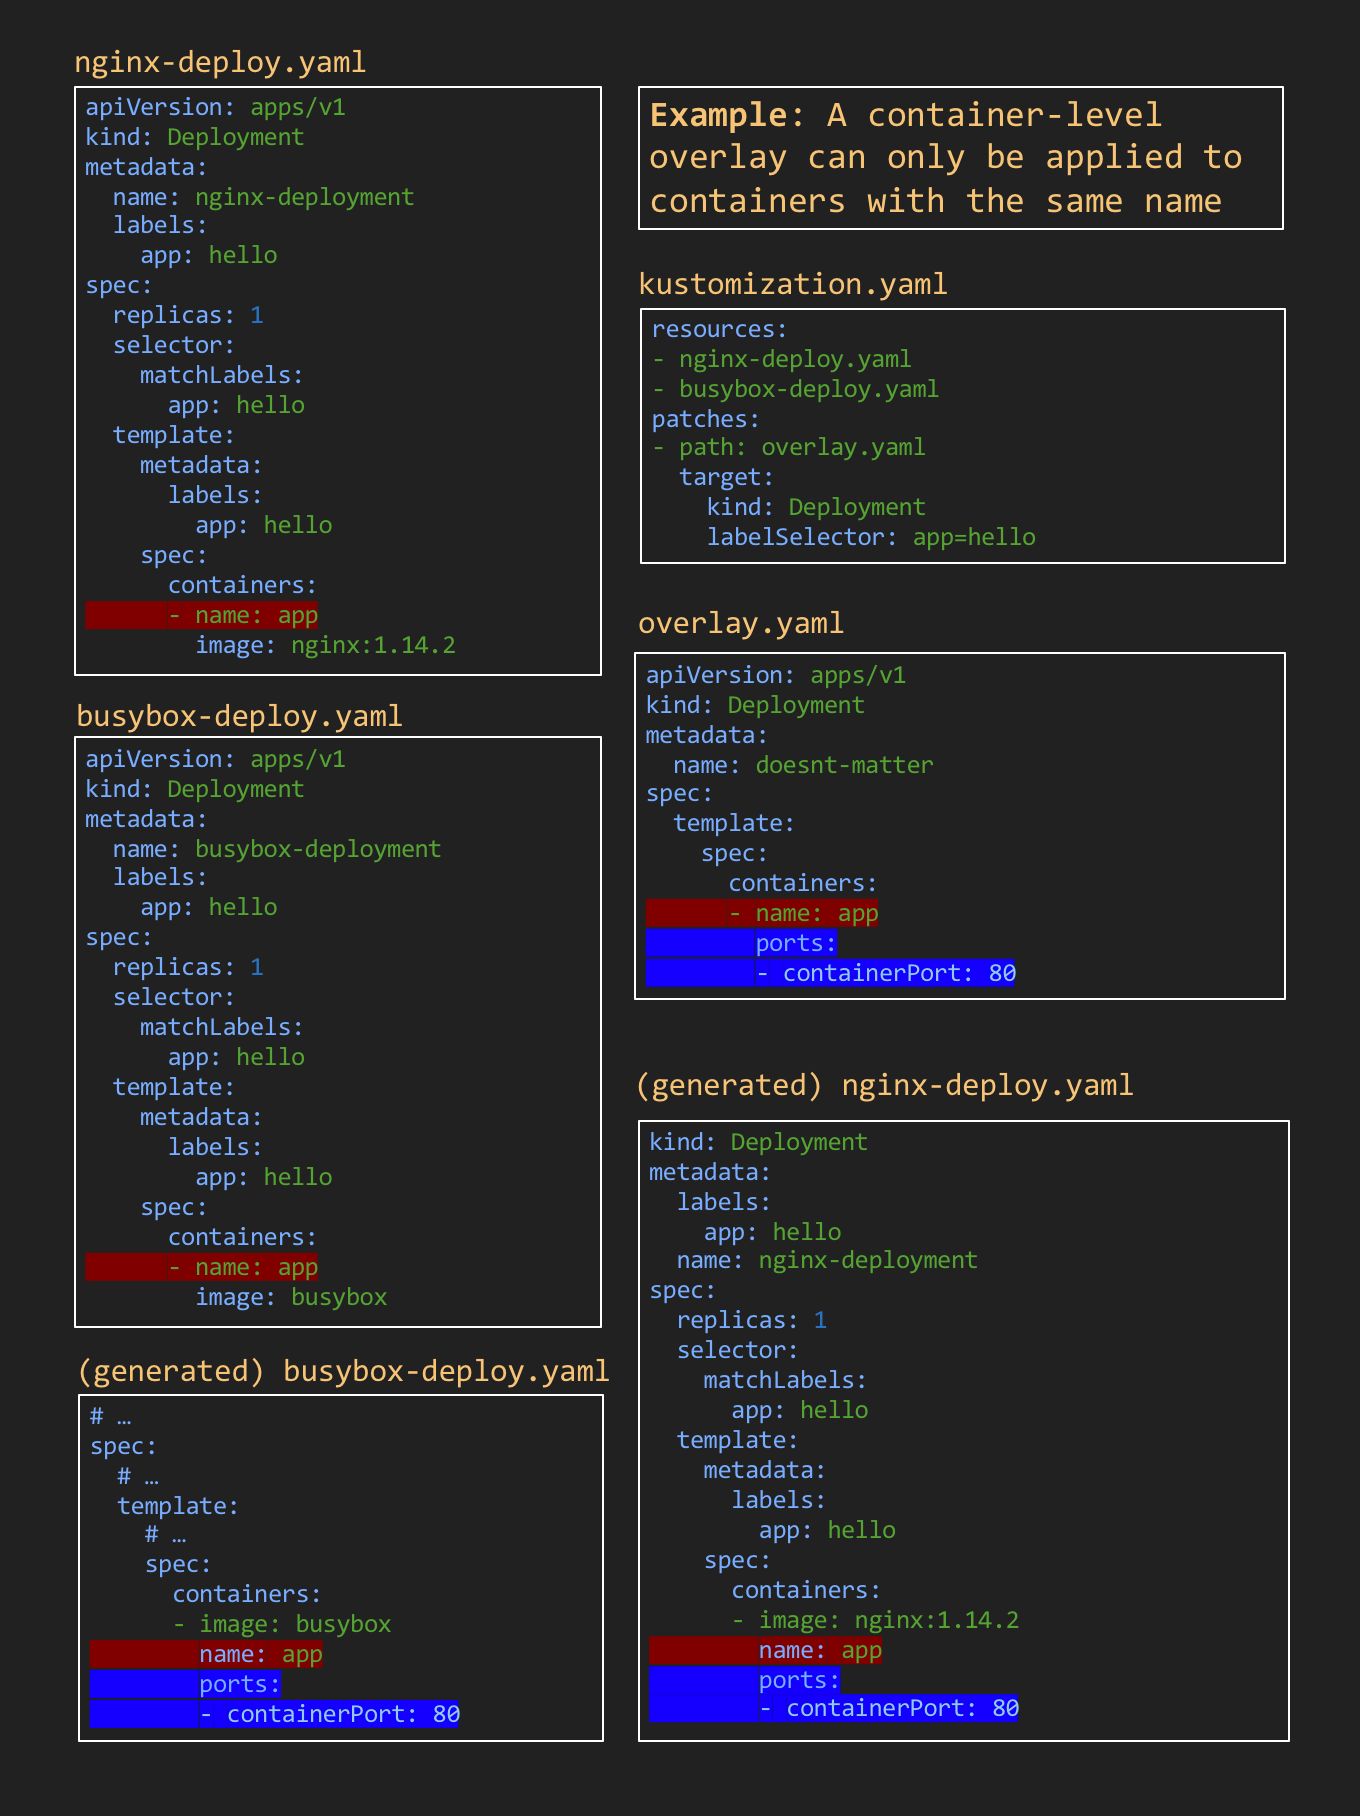The height and width of the screenshot is (1816, 1360).
Task: Click the 'target:' line in kustomization.yaml
Action: [727, 477]
